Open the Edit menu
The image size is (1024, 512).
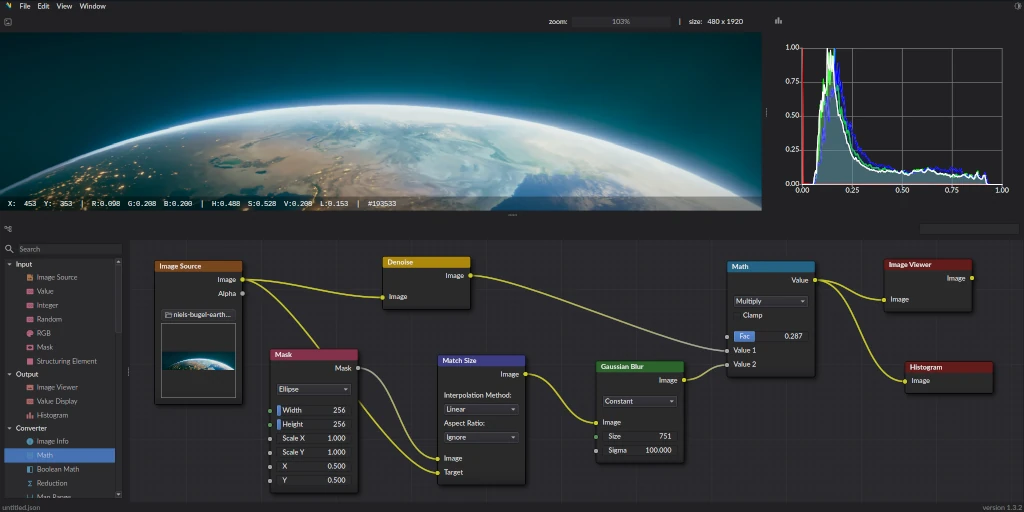[x=43, y=6]
